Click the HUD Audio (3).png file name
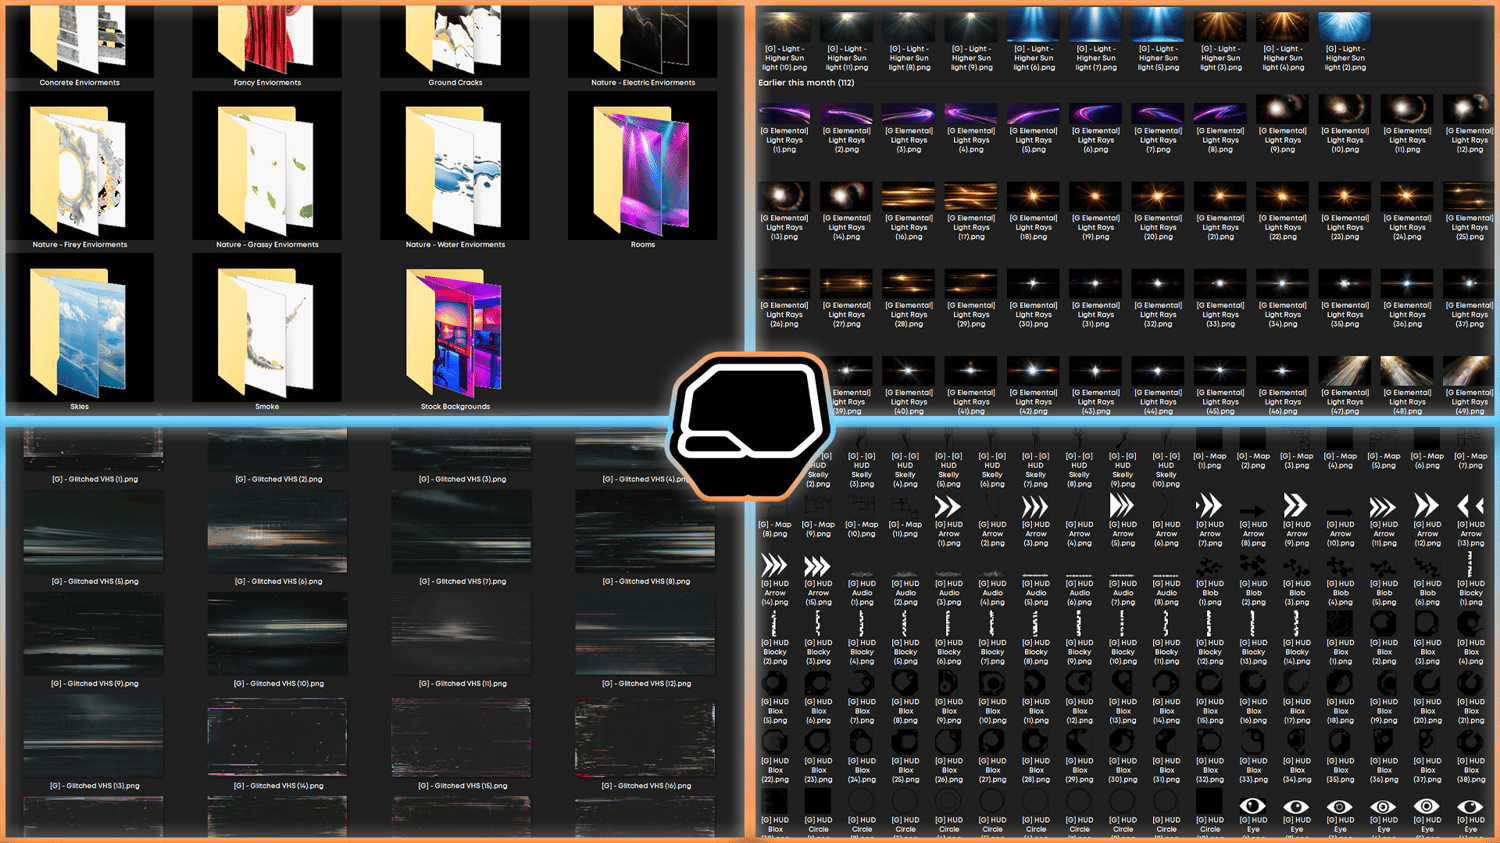The width and height of the screenshot is (1500, 843). click(x=948, y=593)
